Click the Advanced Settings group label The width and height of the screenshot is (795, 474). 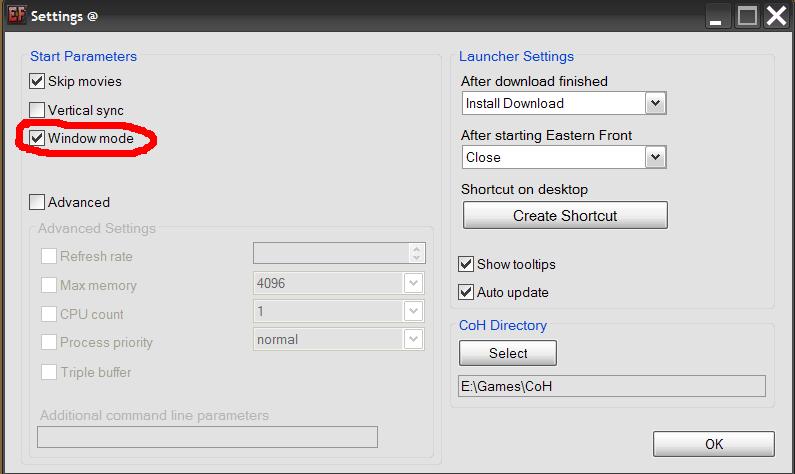coord(97,229)
